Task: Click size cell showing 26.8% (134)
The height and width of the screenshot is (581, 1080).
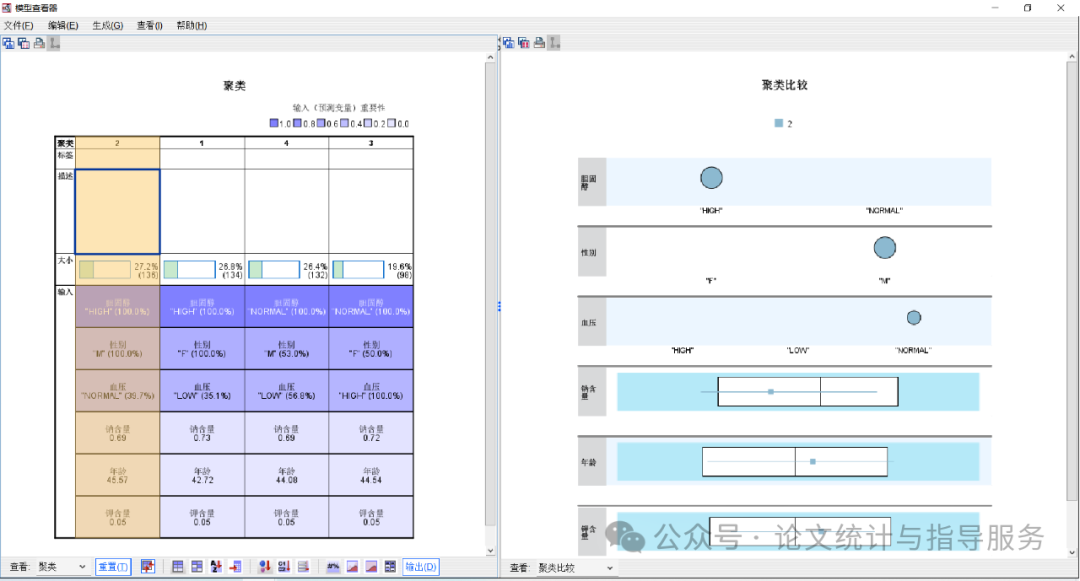Action: [x=202, y=270]
